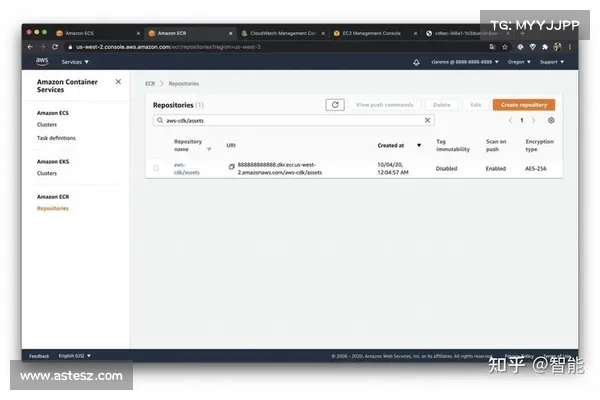Click the repository search input field
This screenshot has height=400, width=600.
(x=293, y=120)
